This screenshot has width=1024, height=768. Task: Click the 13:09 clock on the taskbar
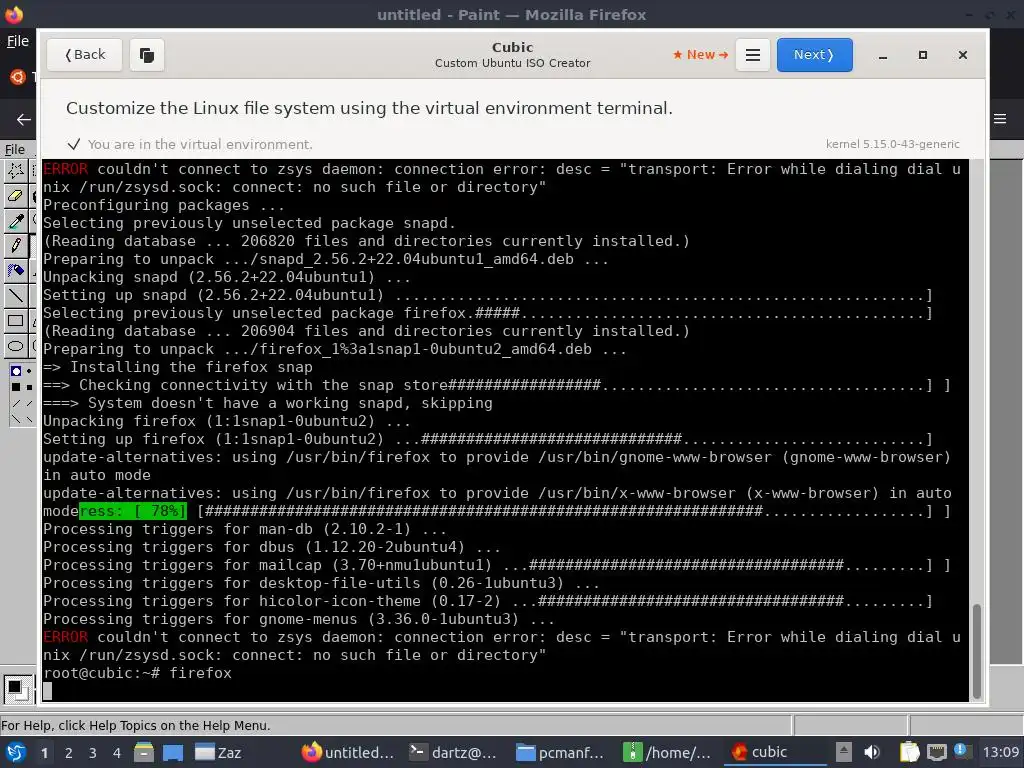(1000, 752)
